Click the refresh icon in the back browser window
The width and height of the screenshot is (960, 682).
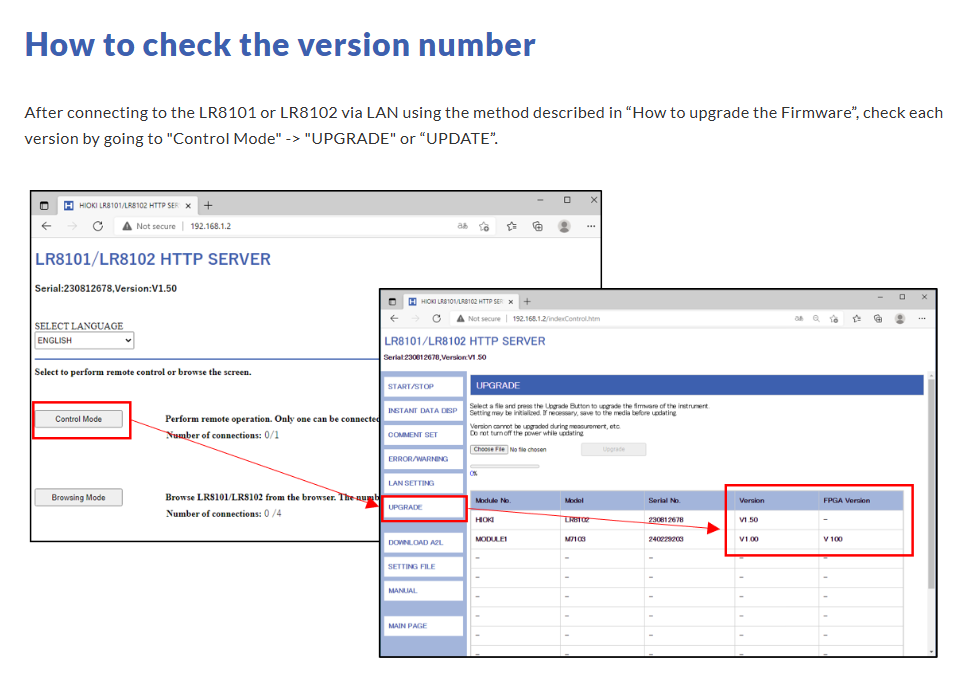click(x=98, y=226)
